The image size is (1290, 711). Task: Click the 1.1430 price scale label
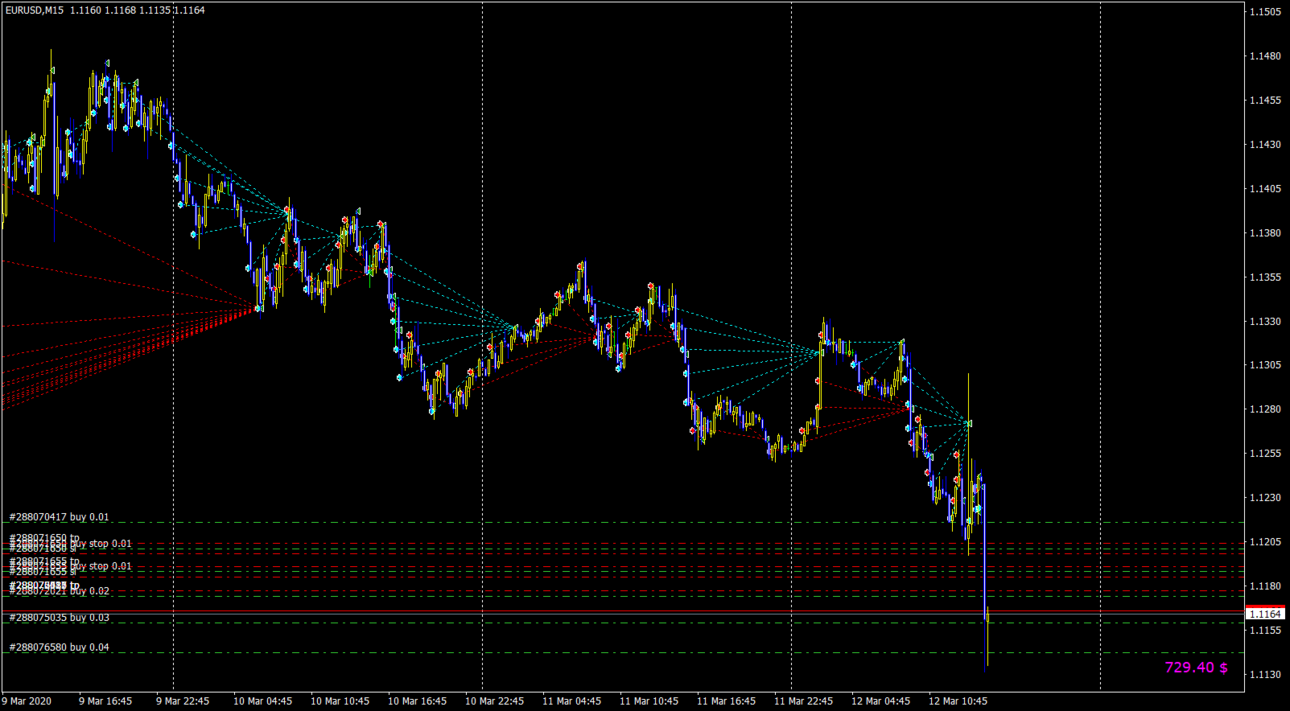(1265, 144)
